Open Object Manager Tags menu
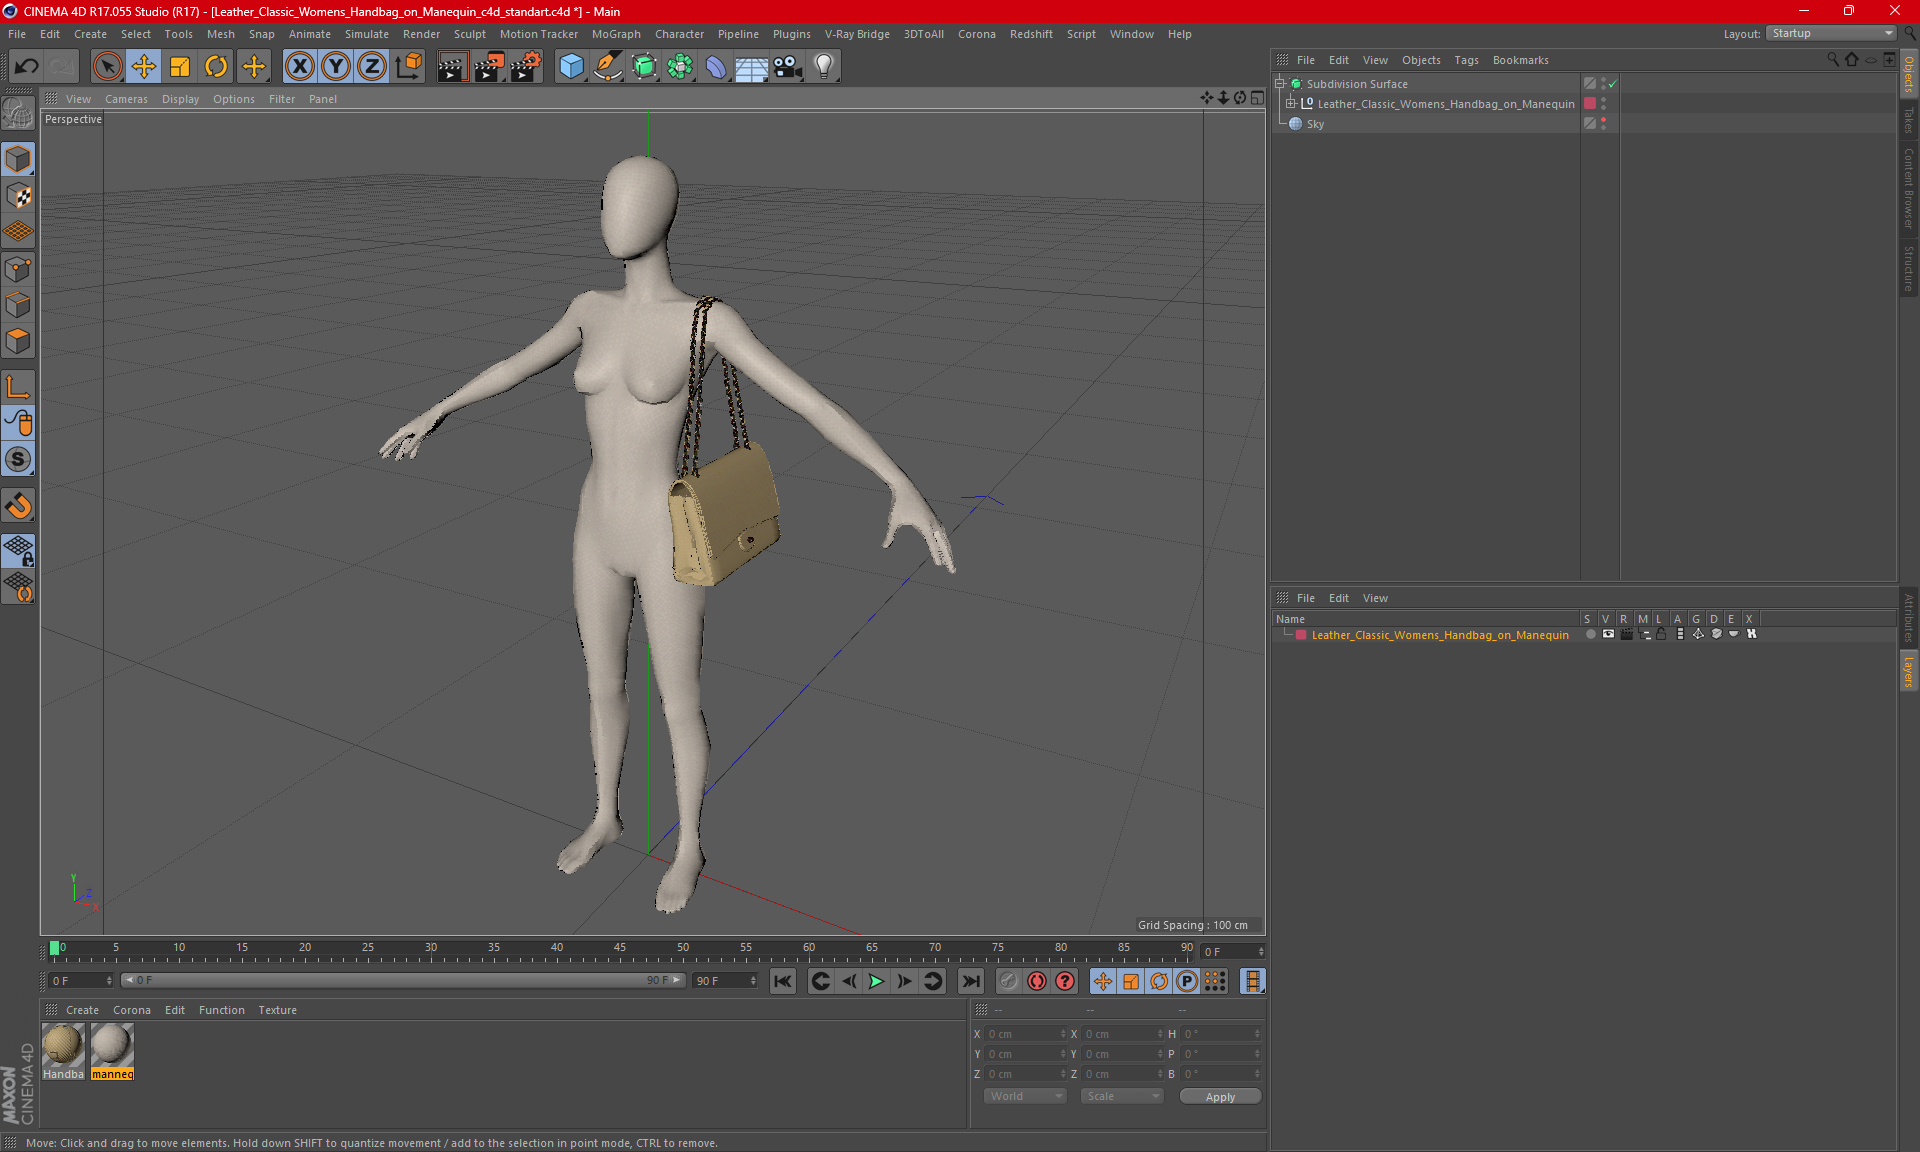Screen dimensions: 1920x1152 1466,60
